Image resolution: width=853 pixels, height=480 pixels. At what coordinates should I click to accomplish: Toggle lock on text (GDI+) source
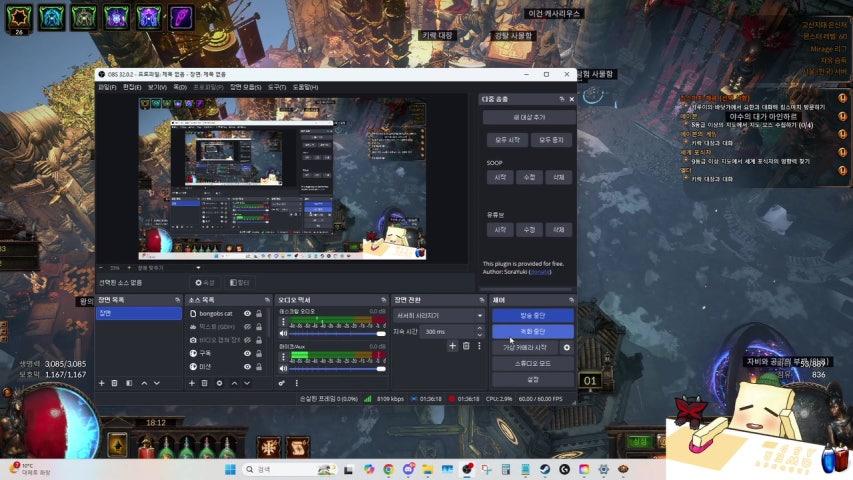click(x=259, y=327)
